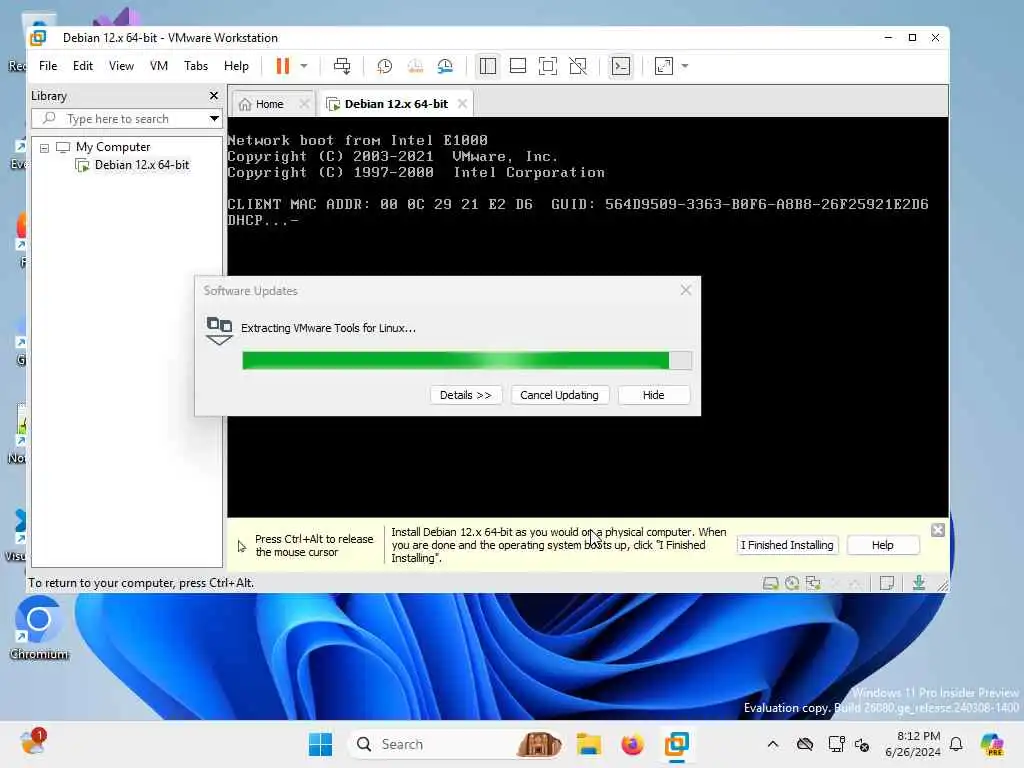The image size is (1024, 768).
Task: Select Debian 12.x 64-bit in library tree
Action: pos(141,165)
